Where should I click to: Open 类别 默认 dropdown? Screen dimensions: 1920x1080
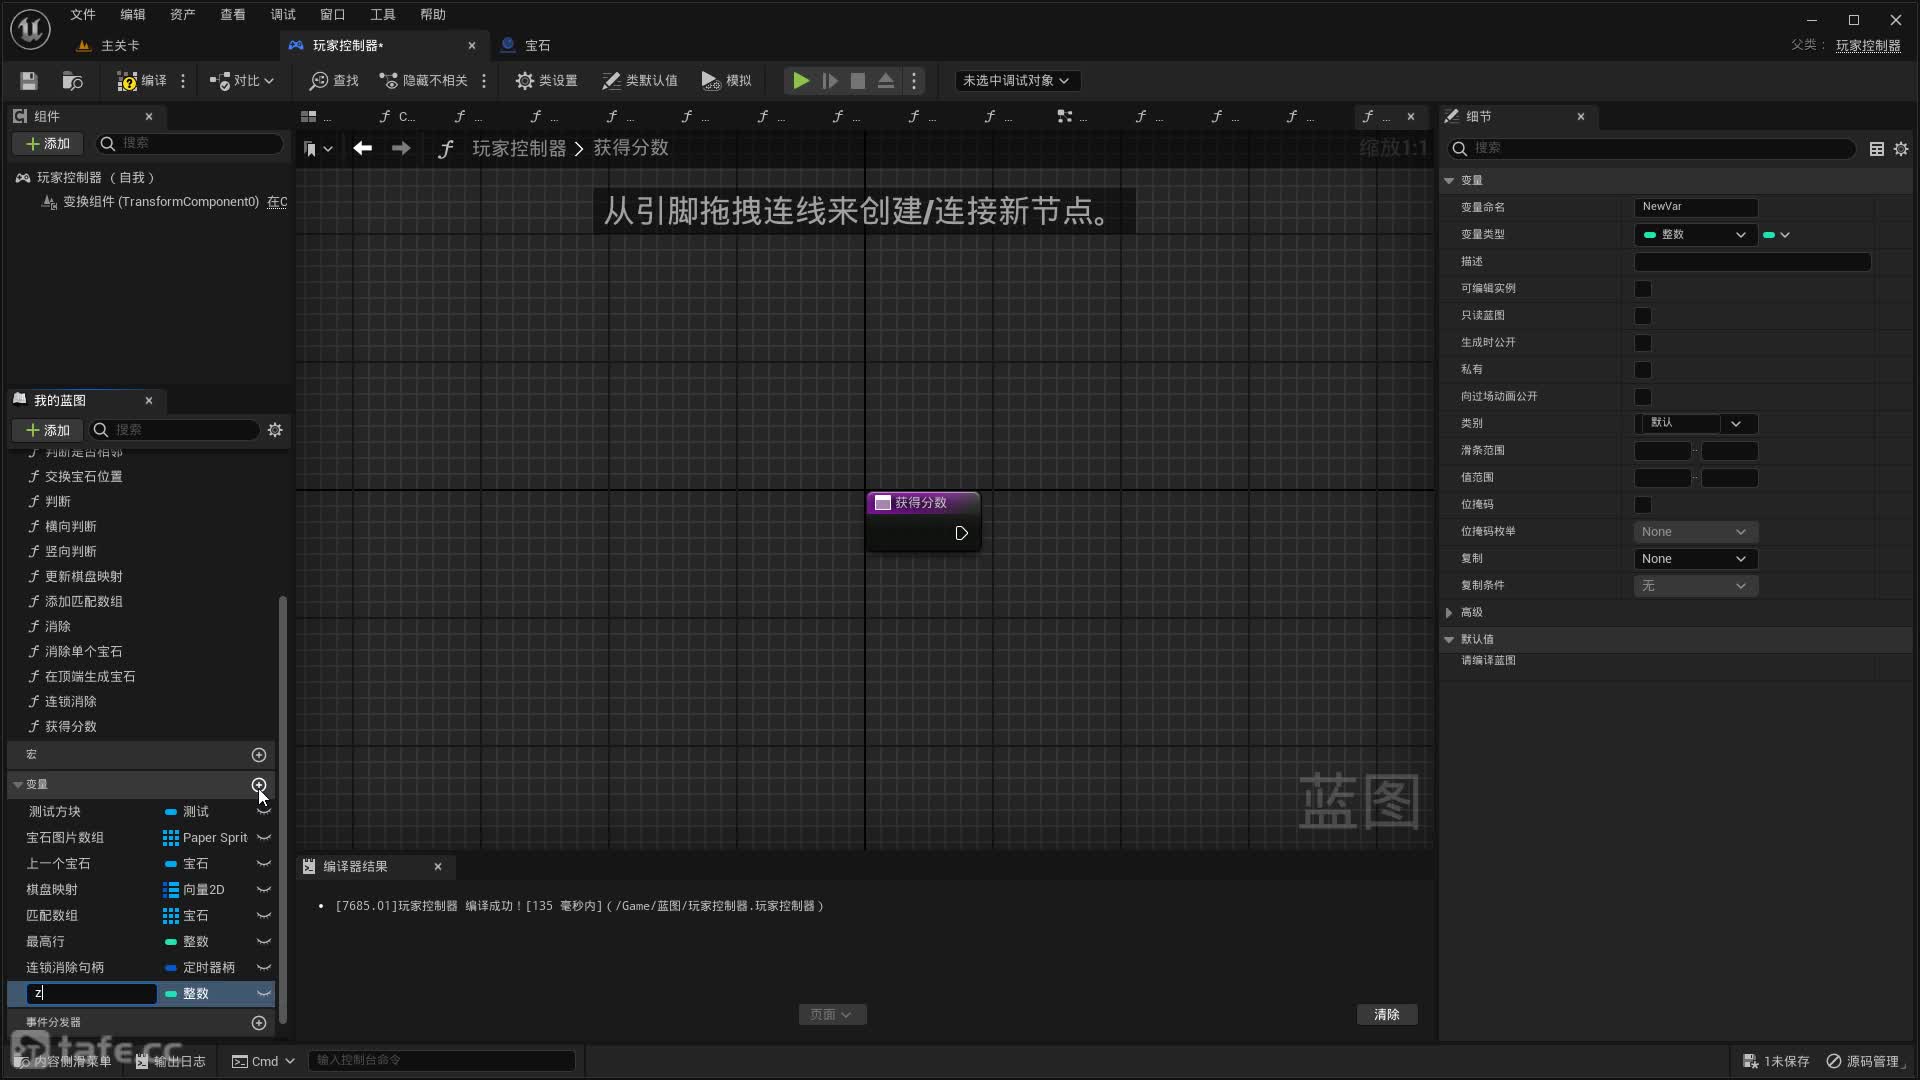coord(1695,424)
